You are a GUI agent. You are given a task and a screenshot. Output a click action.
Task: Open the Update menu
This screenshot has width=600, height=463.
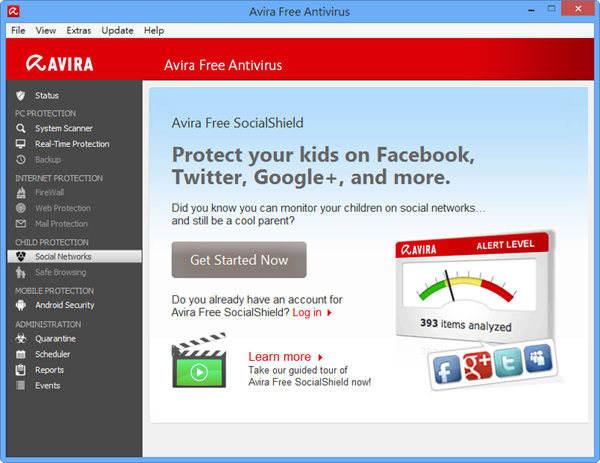click(117, 30)
